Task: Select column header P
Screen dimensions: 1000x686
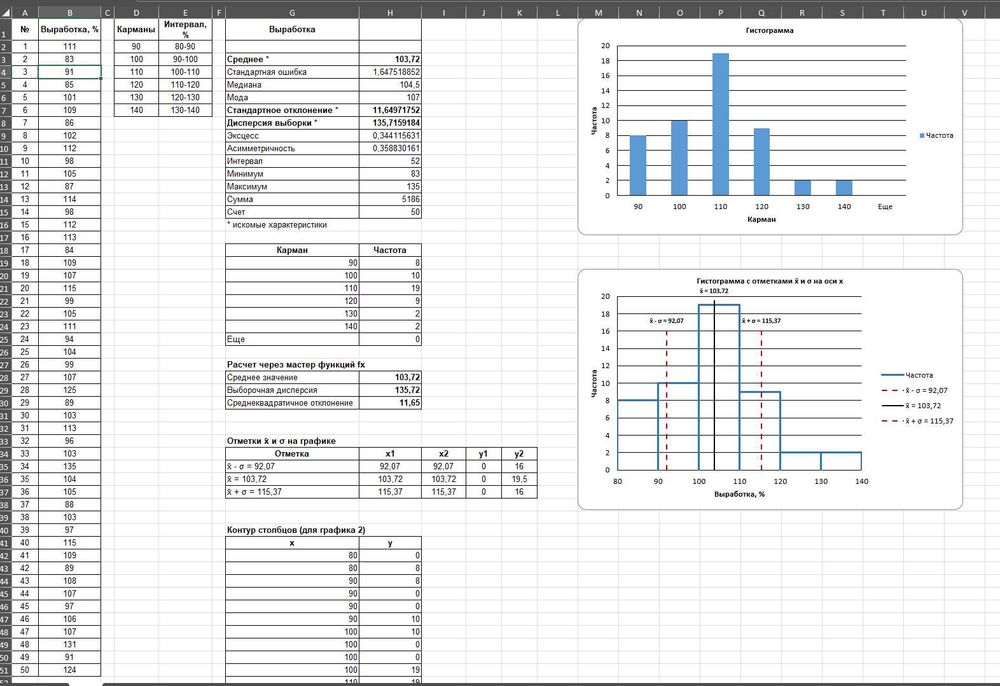Action: [721, 13]
